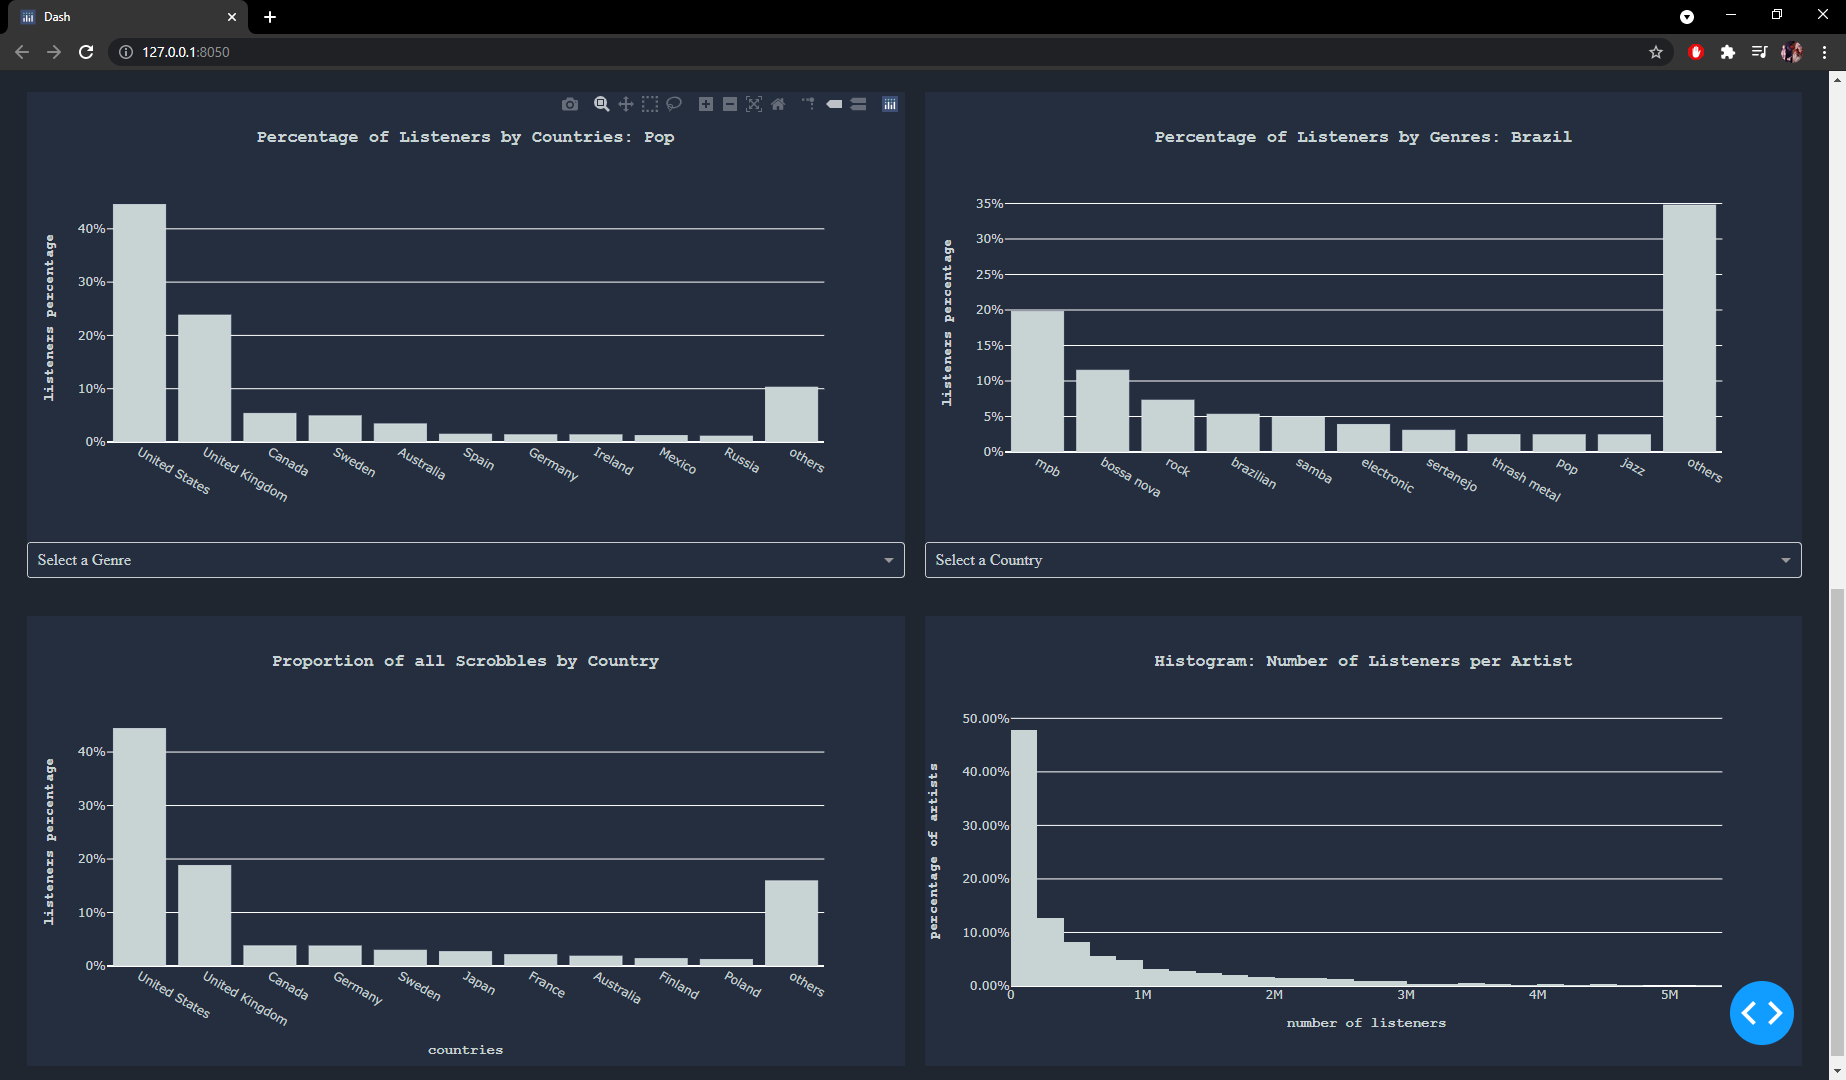1846x1080 pixels.
Task: Reset axes with the home icon
Action: pyautogui.click(x=778, y=104)
